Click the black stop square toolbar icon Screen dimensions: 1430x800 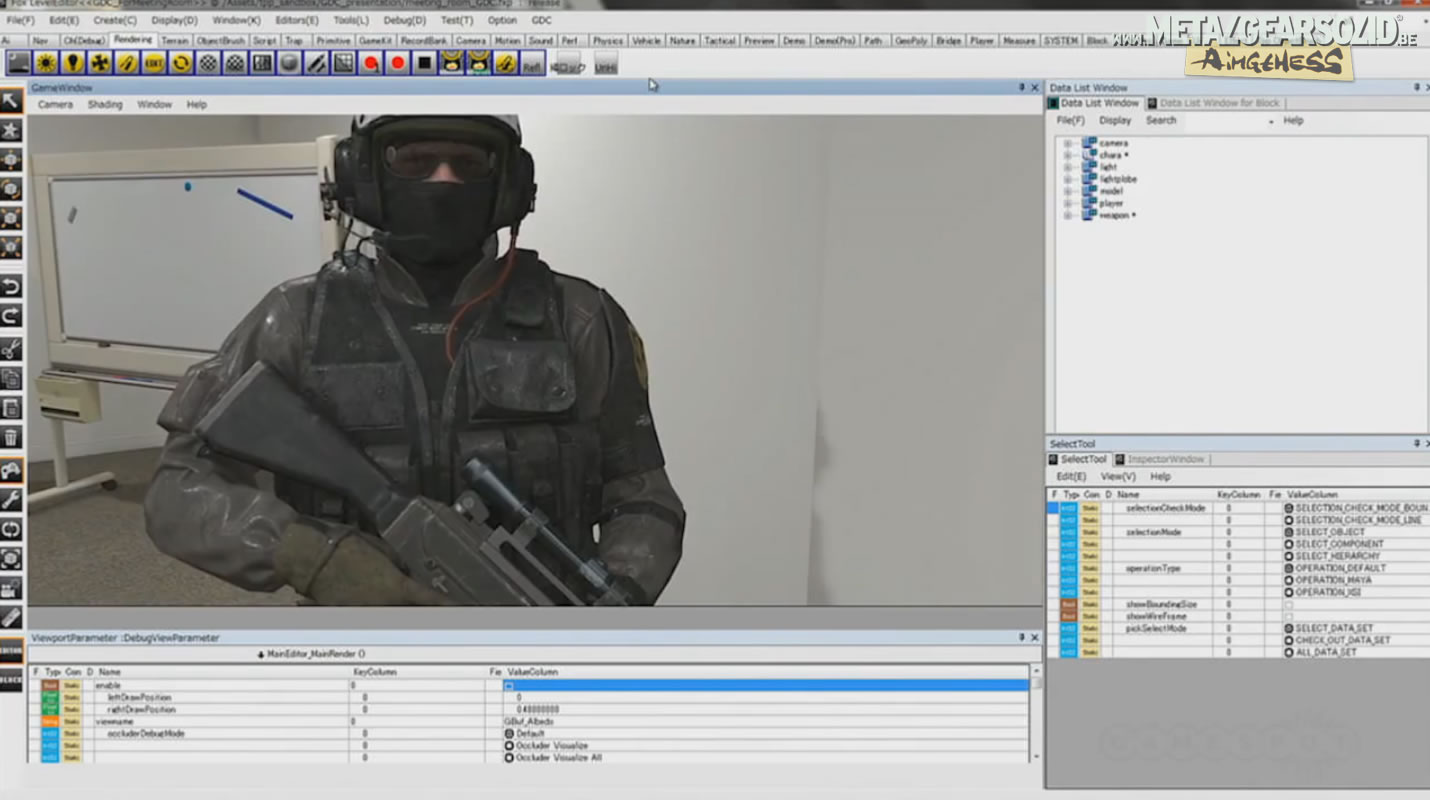pyautogui.click(x=425, y=63)
